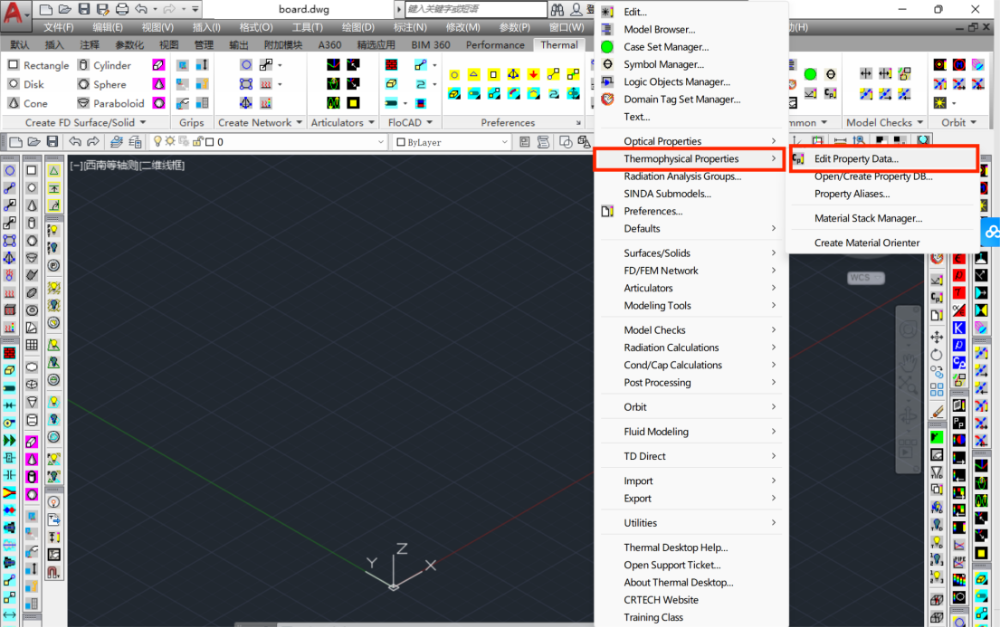Click the Print icon in quick access toolbar

(122, 9)
